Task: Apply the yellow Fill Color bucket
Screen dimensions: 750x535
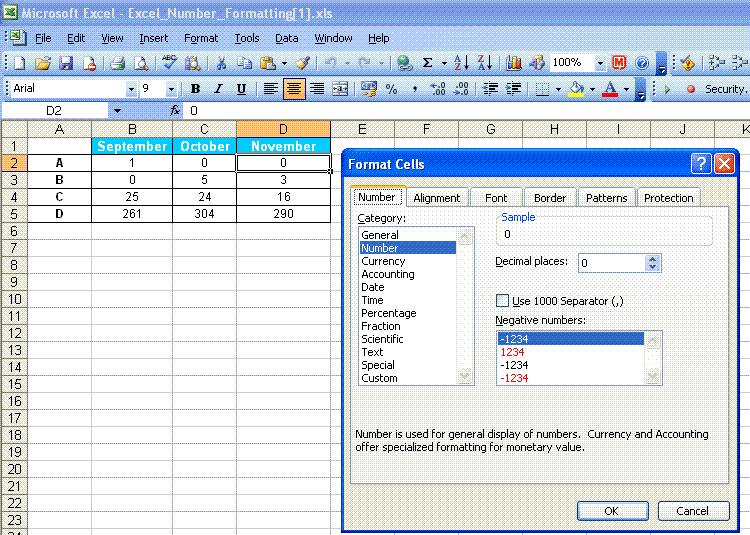Action: click(x=576, y=89)
